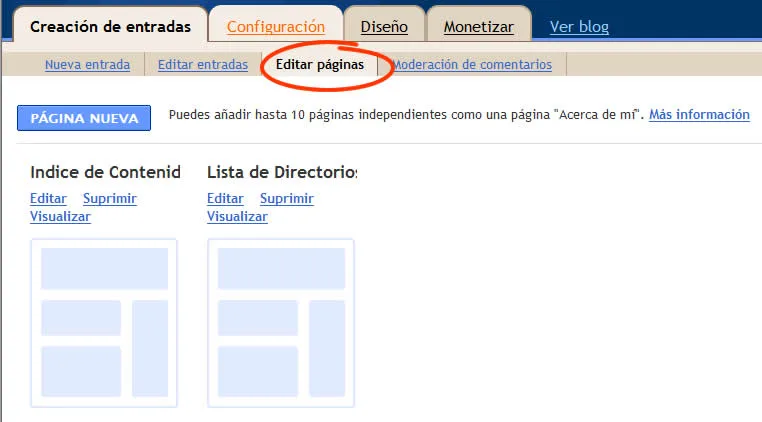Viewport: 762px width, 422px height.
Task: Follow the Más información link
Action: (x=699, y=115)
